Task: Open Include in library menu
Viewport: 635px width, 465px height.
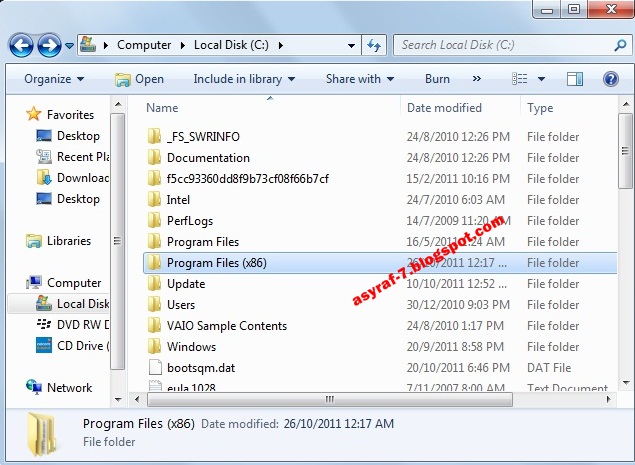Action: (x=244, y=79)
